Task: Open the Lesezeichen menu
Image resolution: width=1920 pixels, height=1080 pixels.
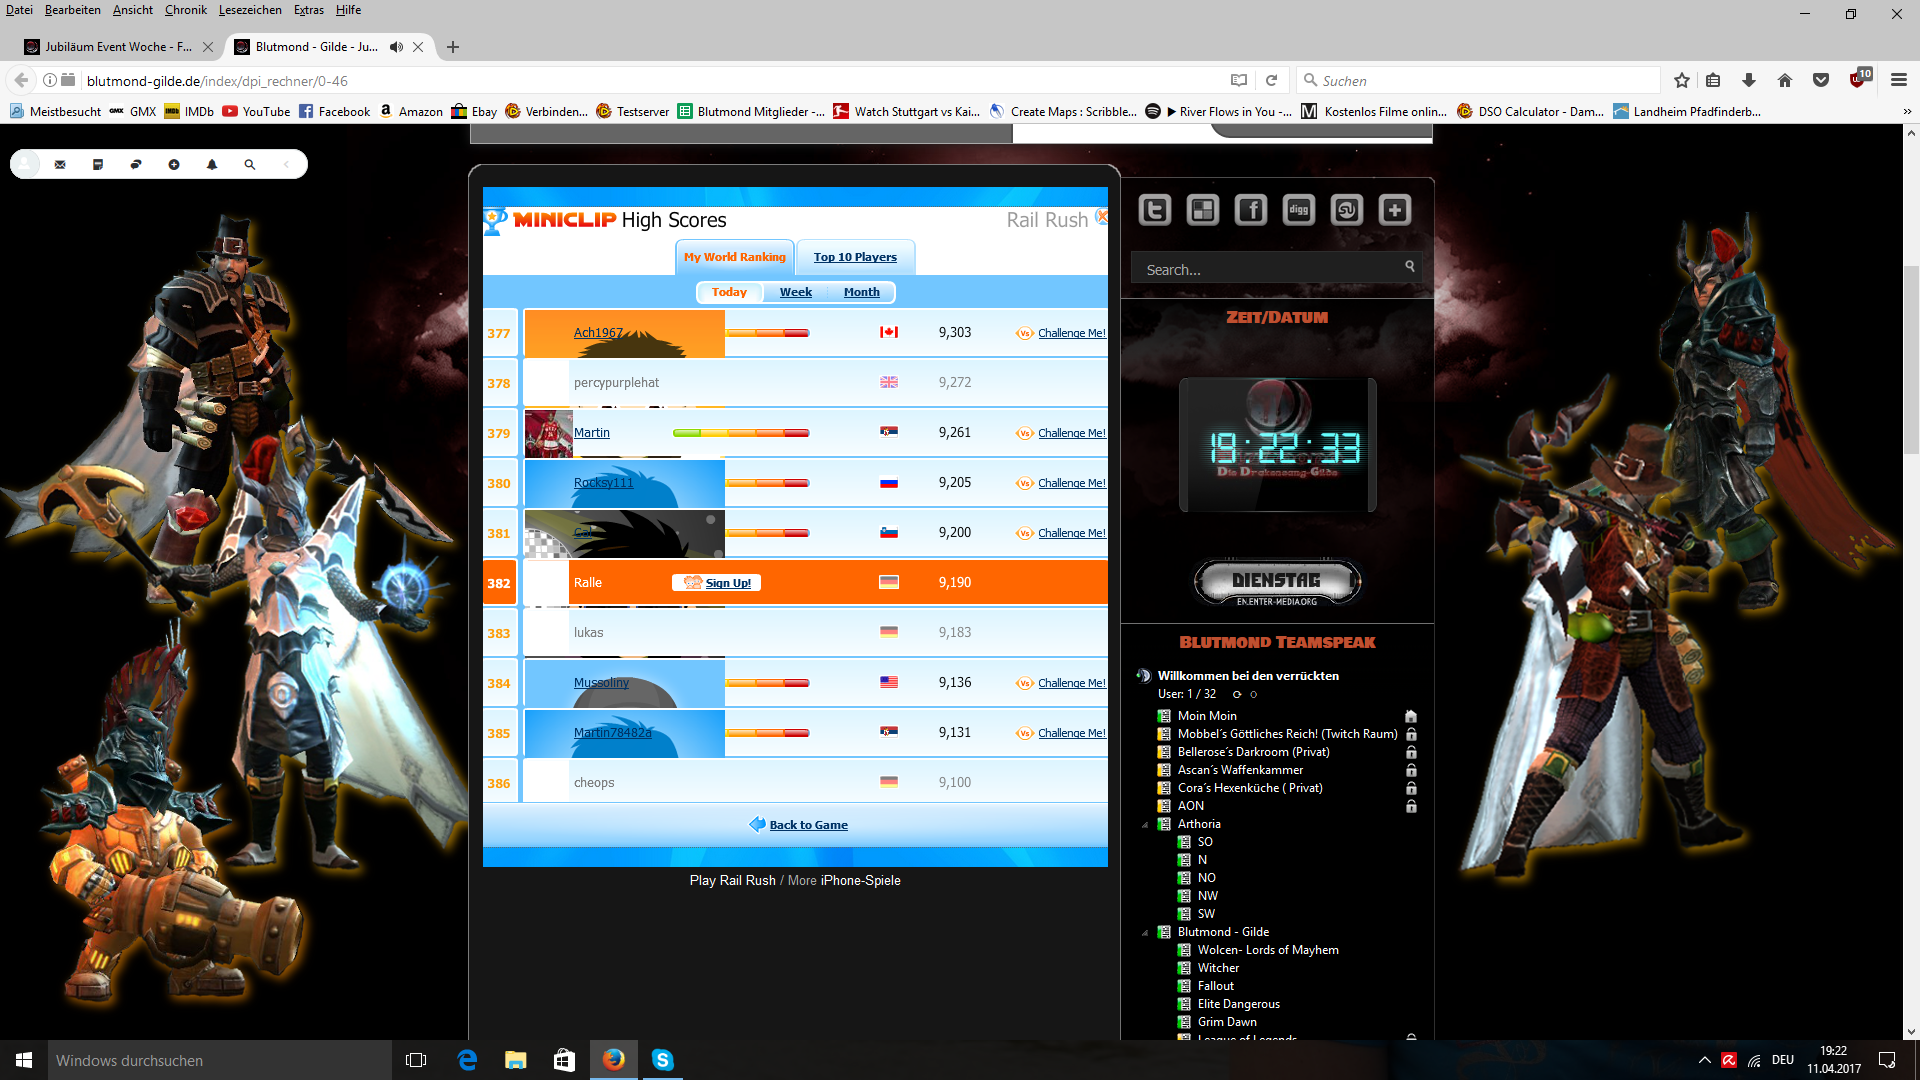Action: [250, 10]
